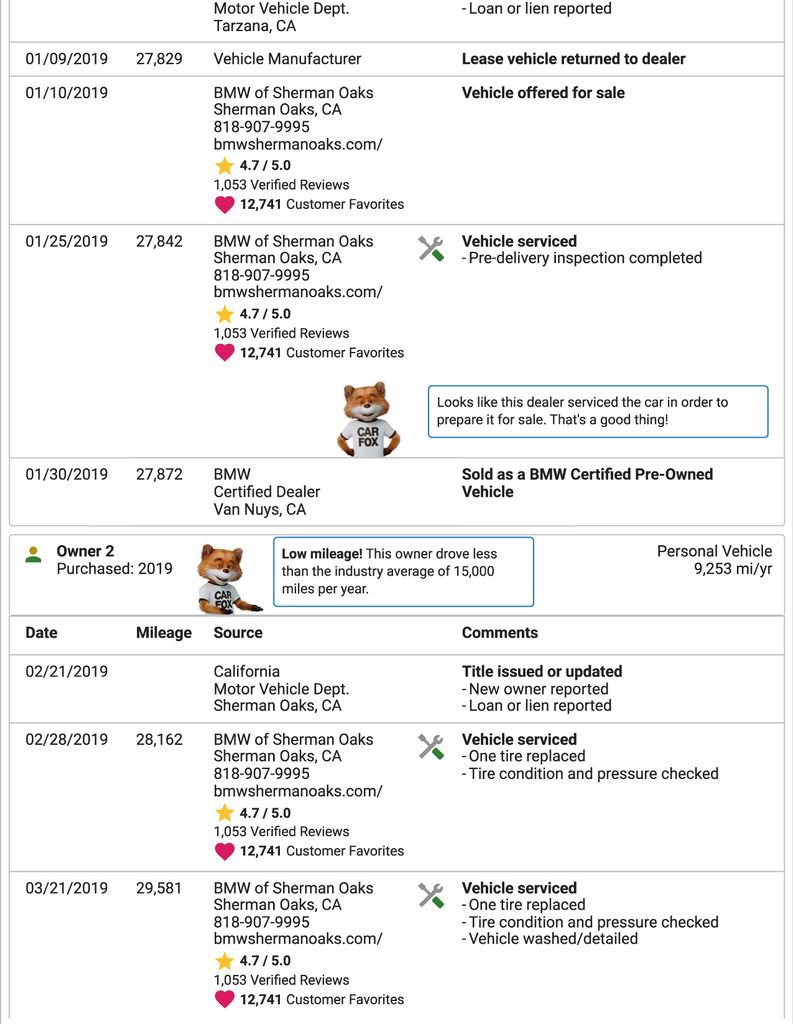
Task: Open 1,053 Verified Reviews in the 01/10/2019 entry
Action: pyautogui.click(x=281, y=185)
